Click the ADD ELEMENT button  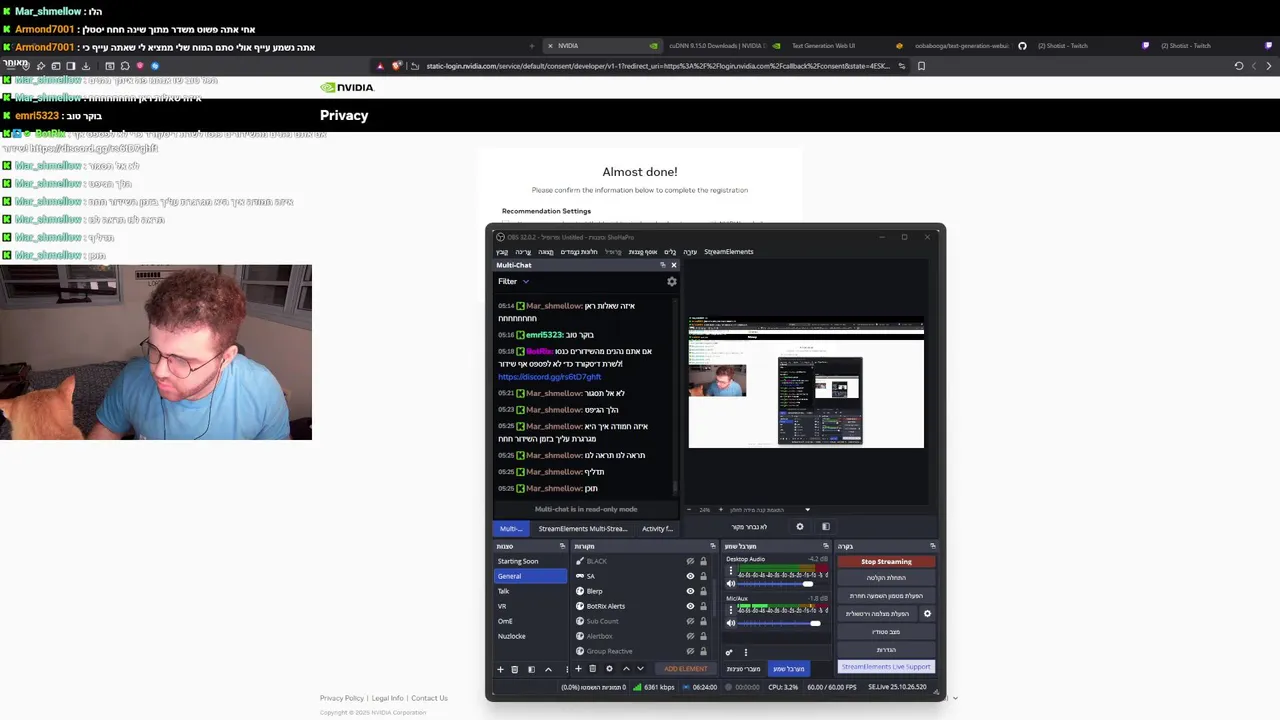click(685, 669)
